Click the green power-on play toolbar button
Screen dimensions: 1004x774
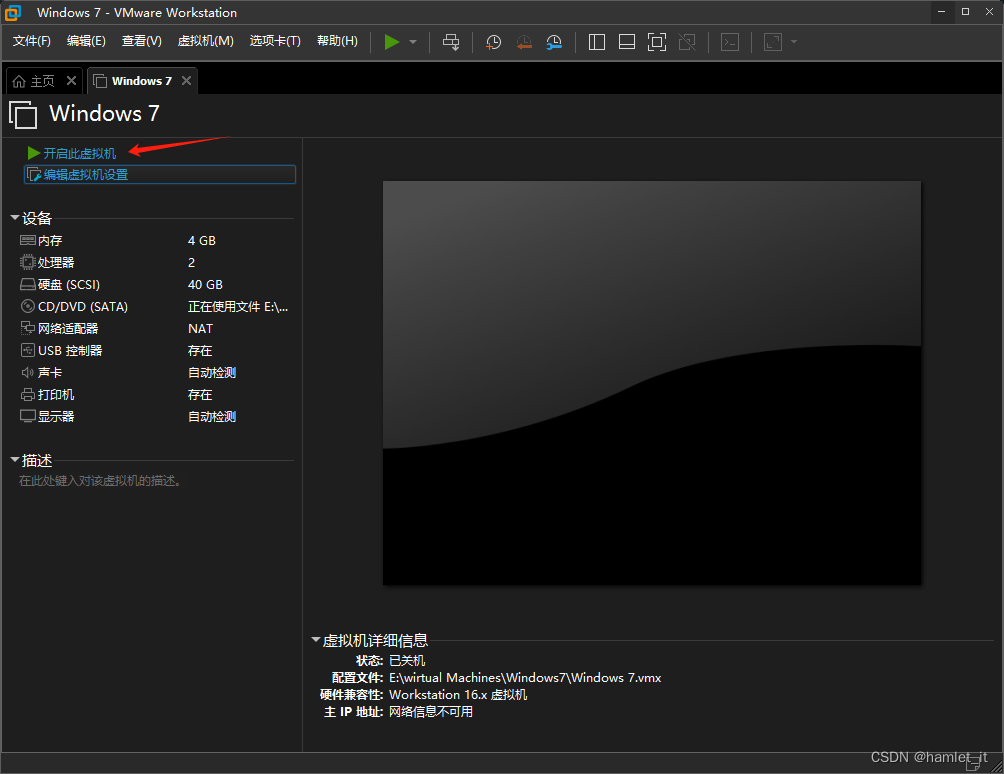[391, 42]
